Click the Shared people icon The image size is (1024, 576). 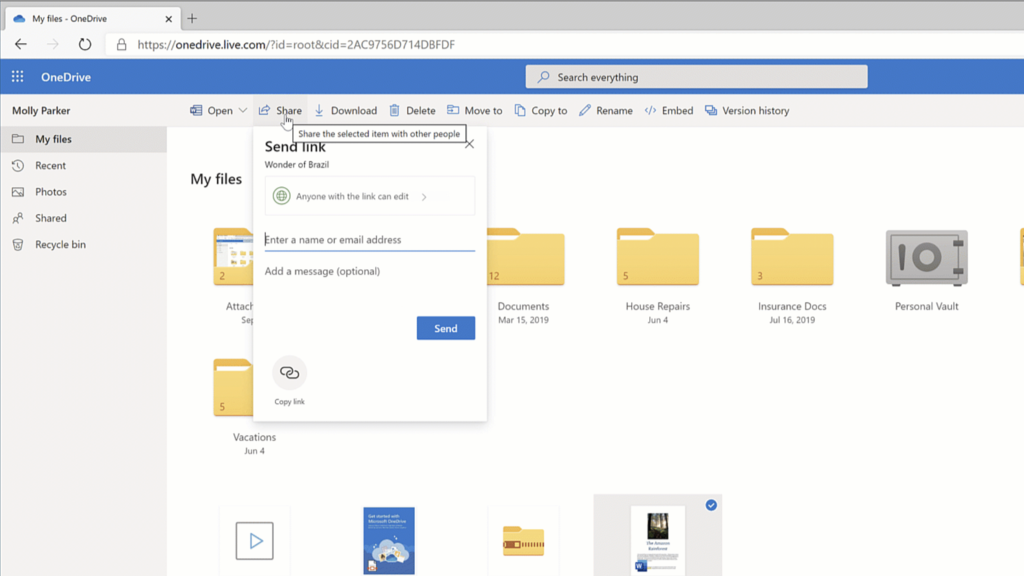pyautogui.click(x=18, y=218)
